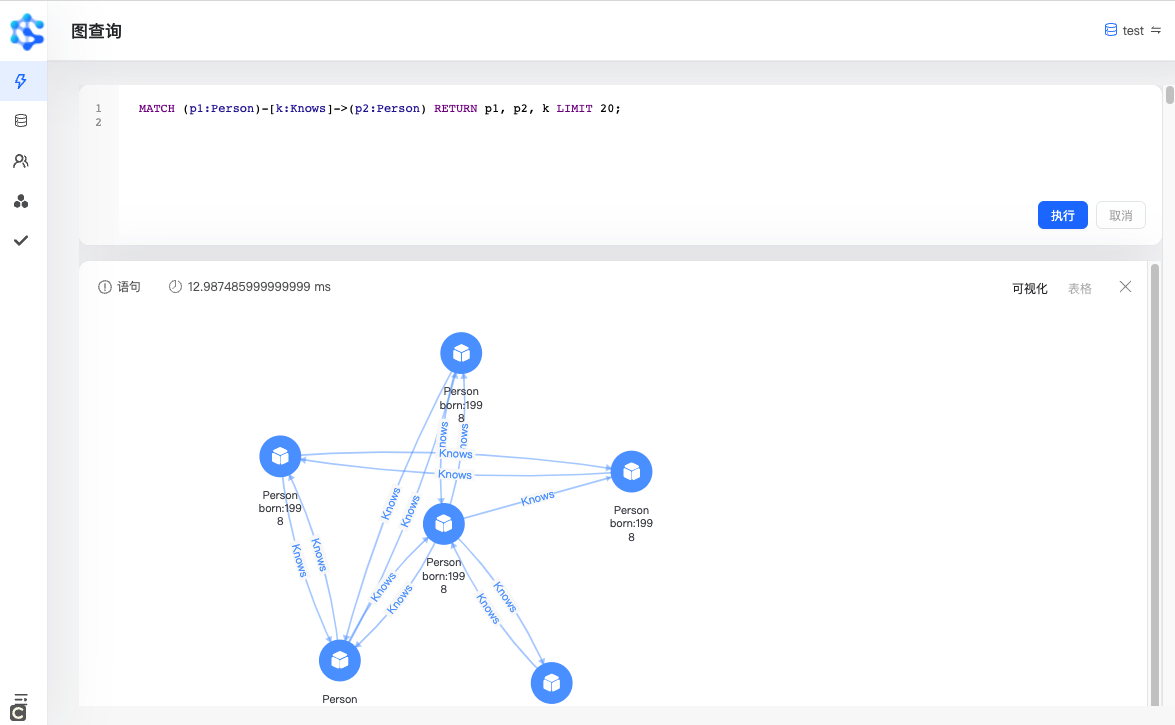This screenshot has height=725, width=1175.
Task: Switch to the 可视化 visualization tab
Action: pyautogui.click(x=1029, y=288)
